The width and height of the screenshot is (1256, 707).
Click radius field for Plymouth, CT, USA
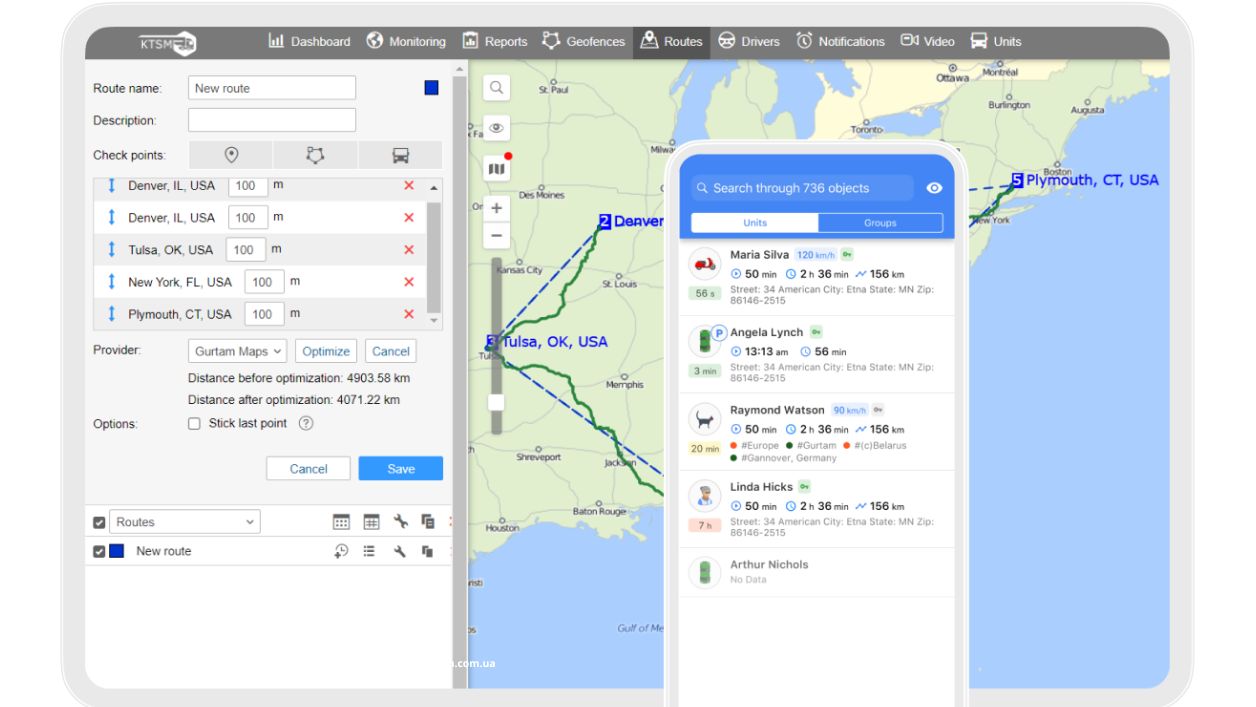click(x=264, y=314)
